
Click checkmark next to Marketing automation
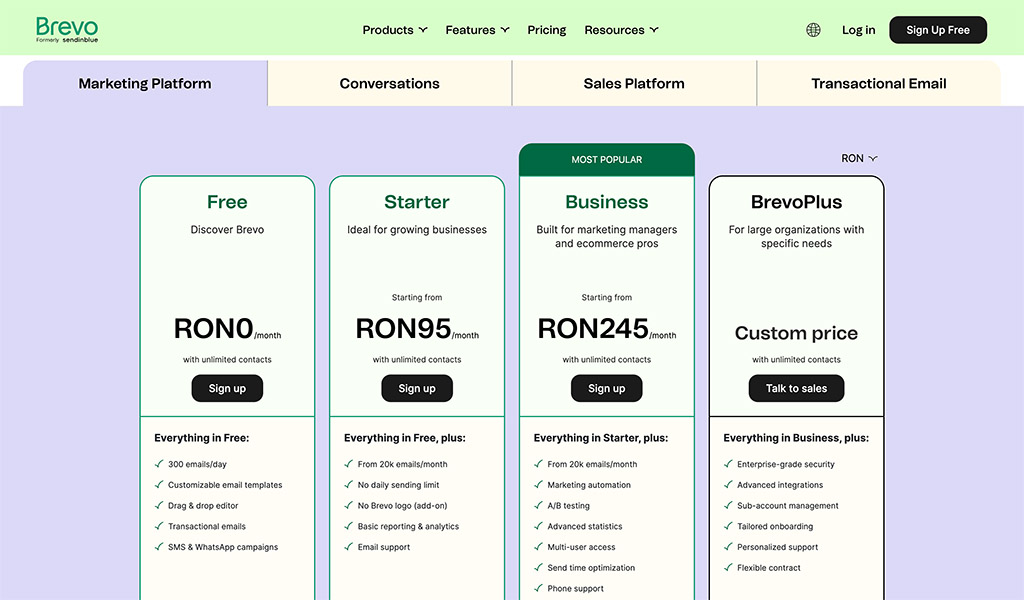[538, 485]
